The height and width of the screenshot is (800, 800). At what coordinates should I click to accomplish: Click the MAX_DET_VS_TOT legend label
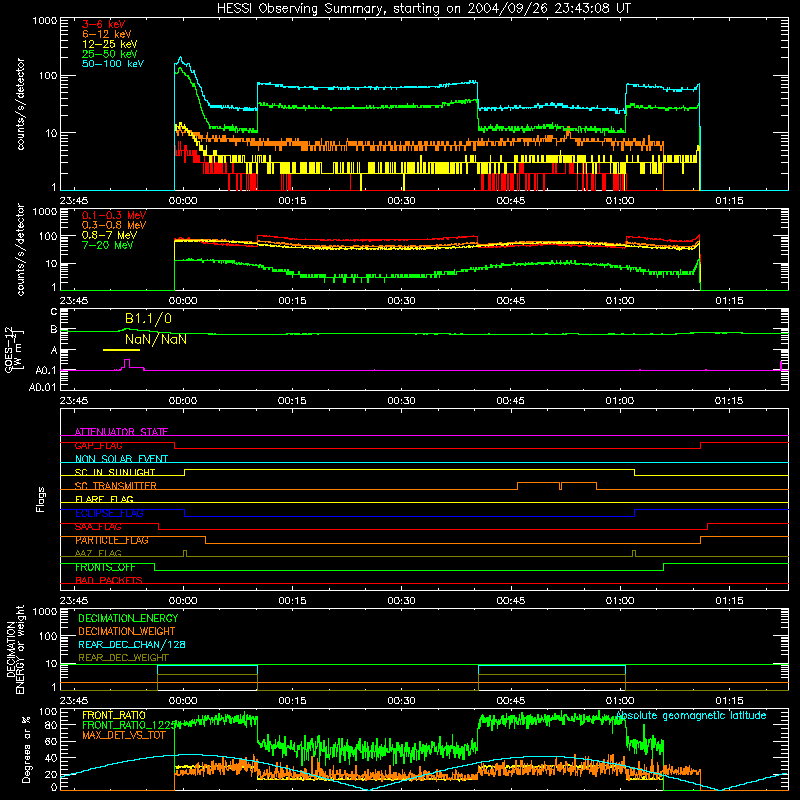[x=124, y=735]
